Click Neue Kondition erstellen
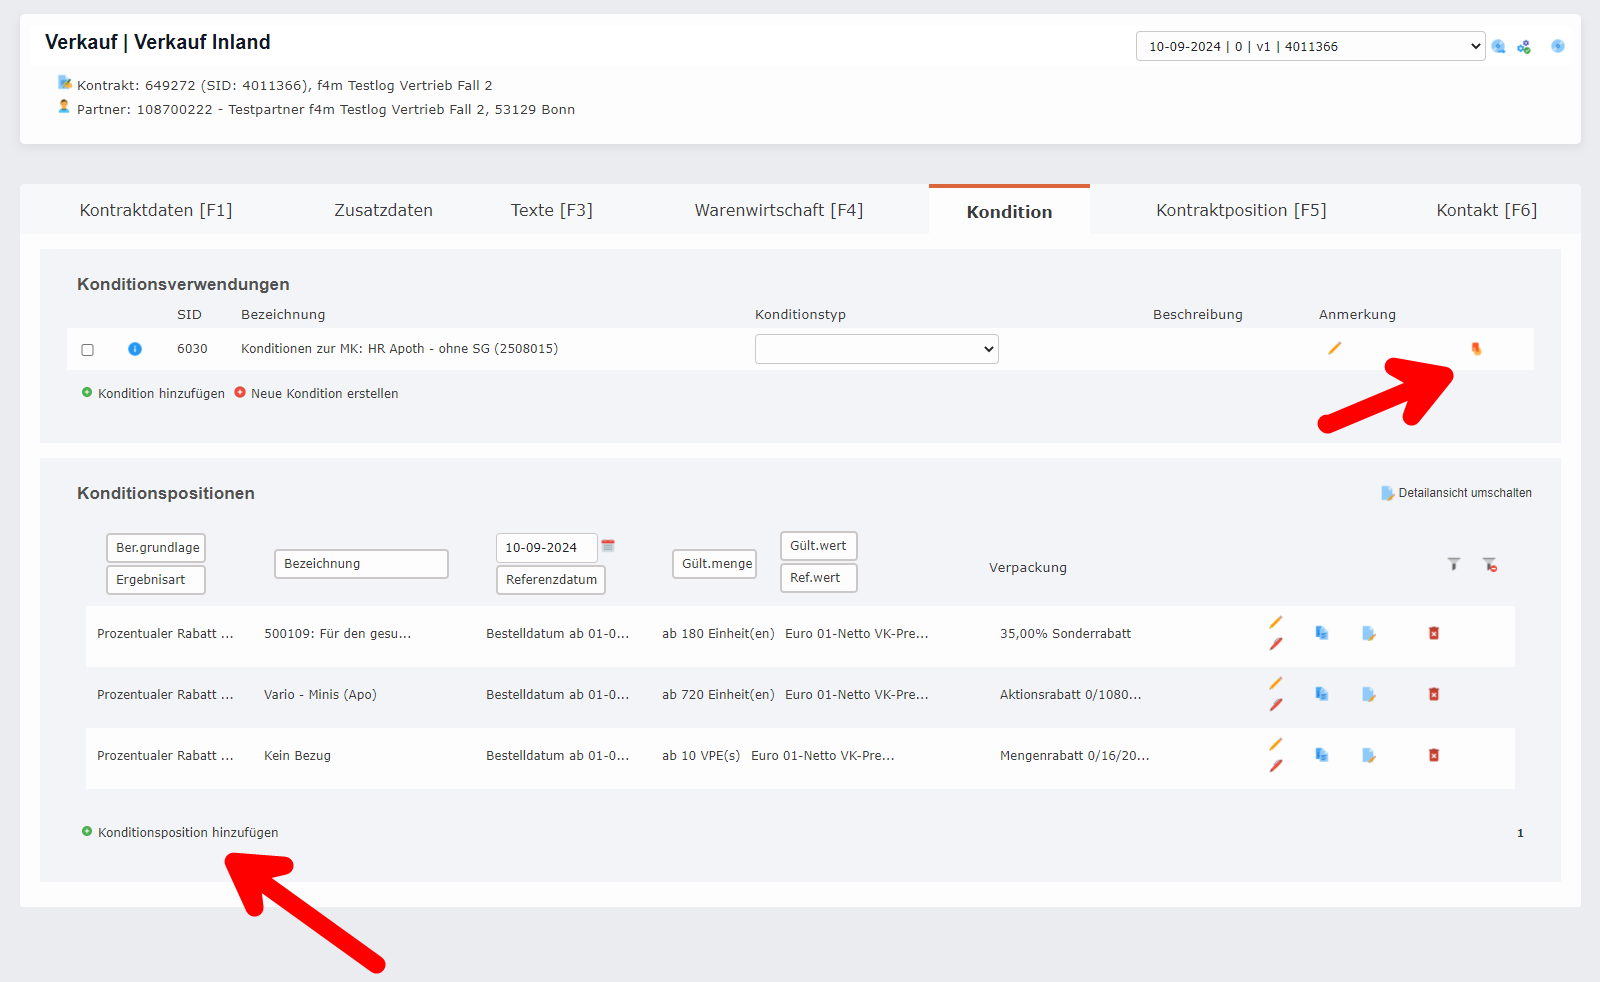This screenshot has height=982, width=1600. (324, 394)
